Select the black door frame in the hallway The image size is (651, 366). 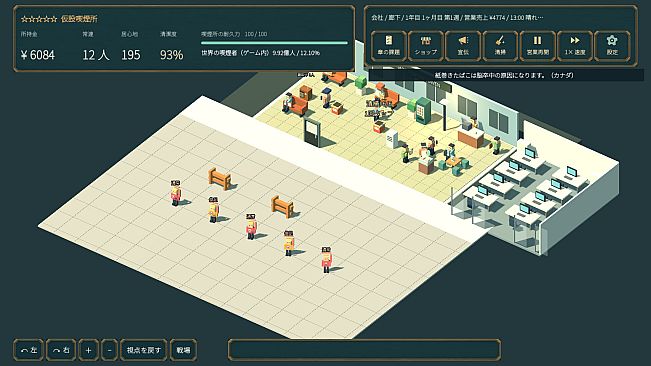312,132
